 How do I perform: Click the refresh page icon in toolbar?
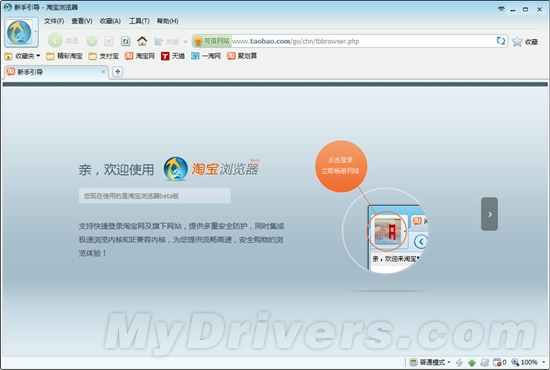tap(126, 41)
